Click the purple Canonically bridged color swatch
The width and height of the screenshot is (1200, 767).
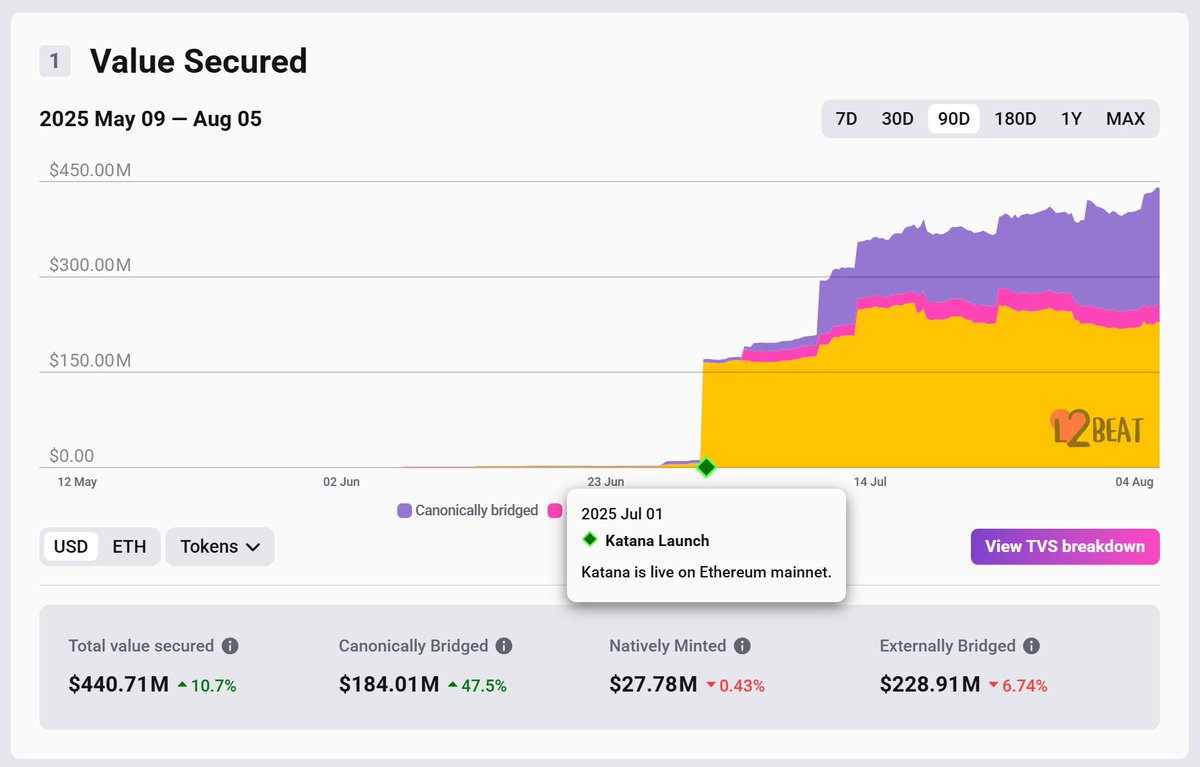[x=404, y=510]
